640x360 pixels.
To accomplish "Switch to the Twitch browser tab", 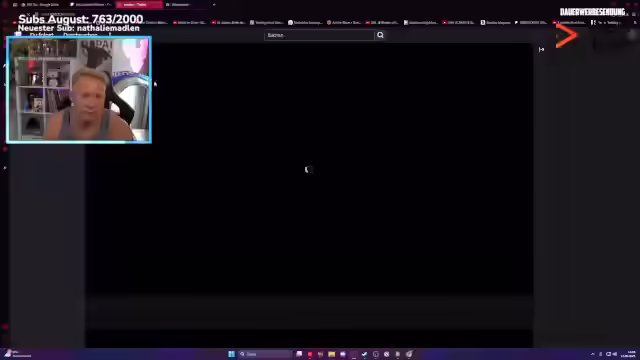I will 139,4.
